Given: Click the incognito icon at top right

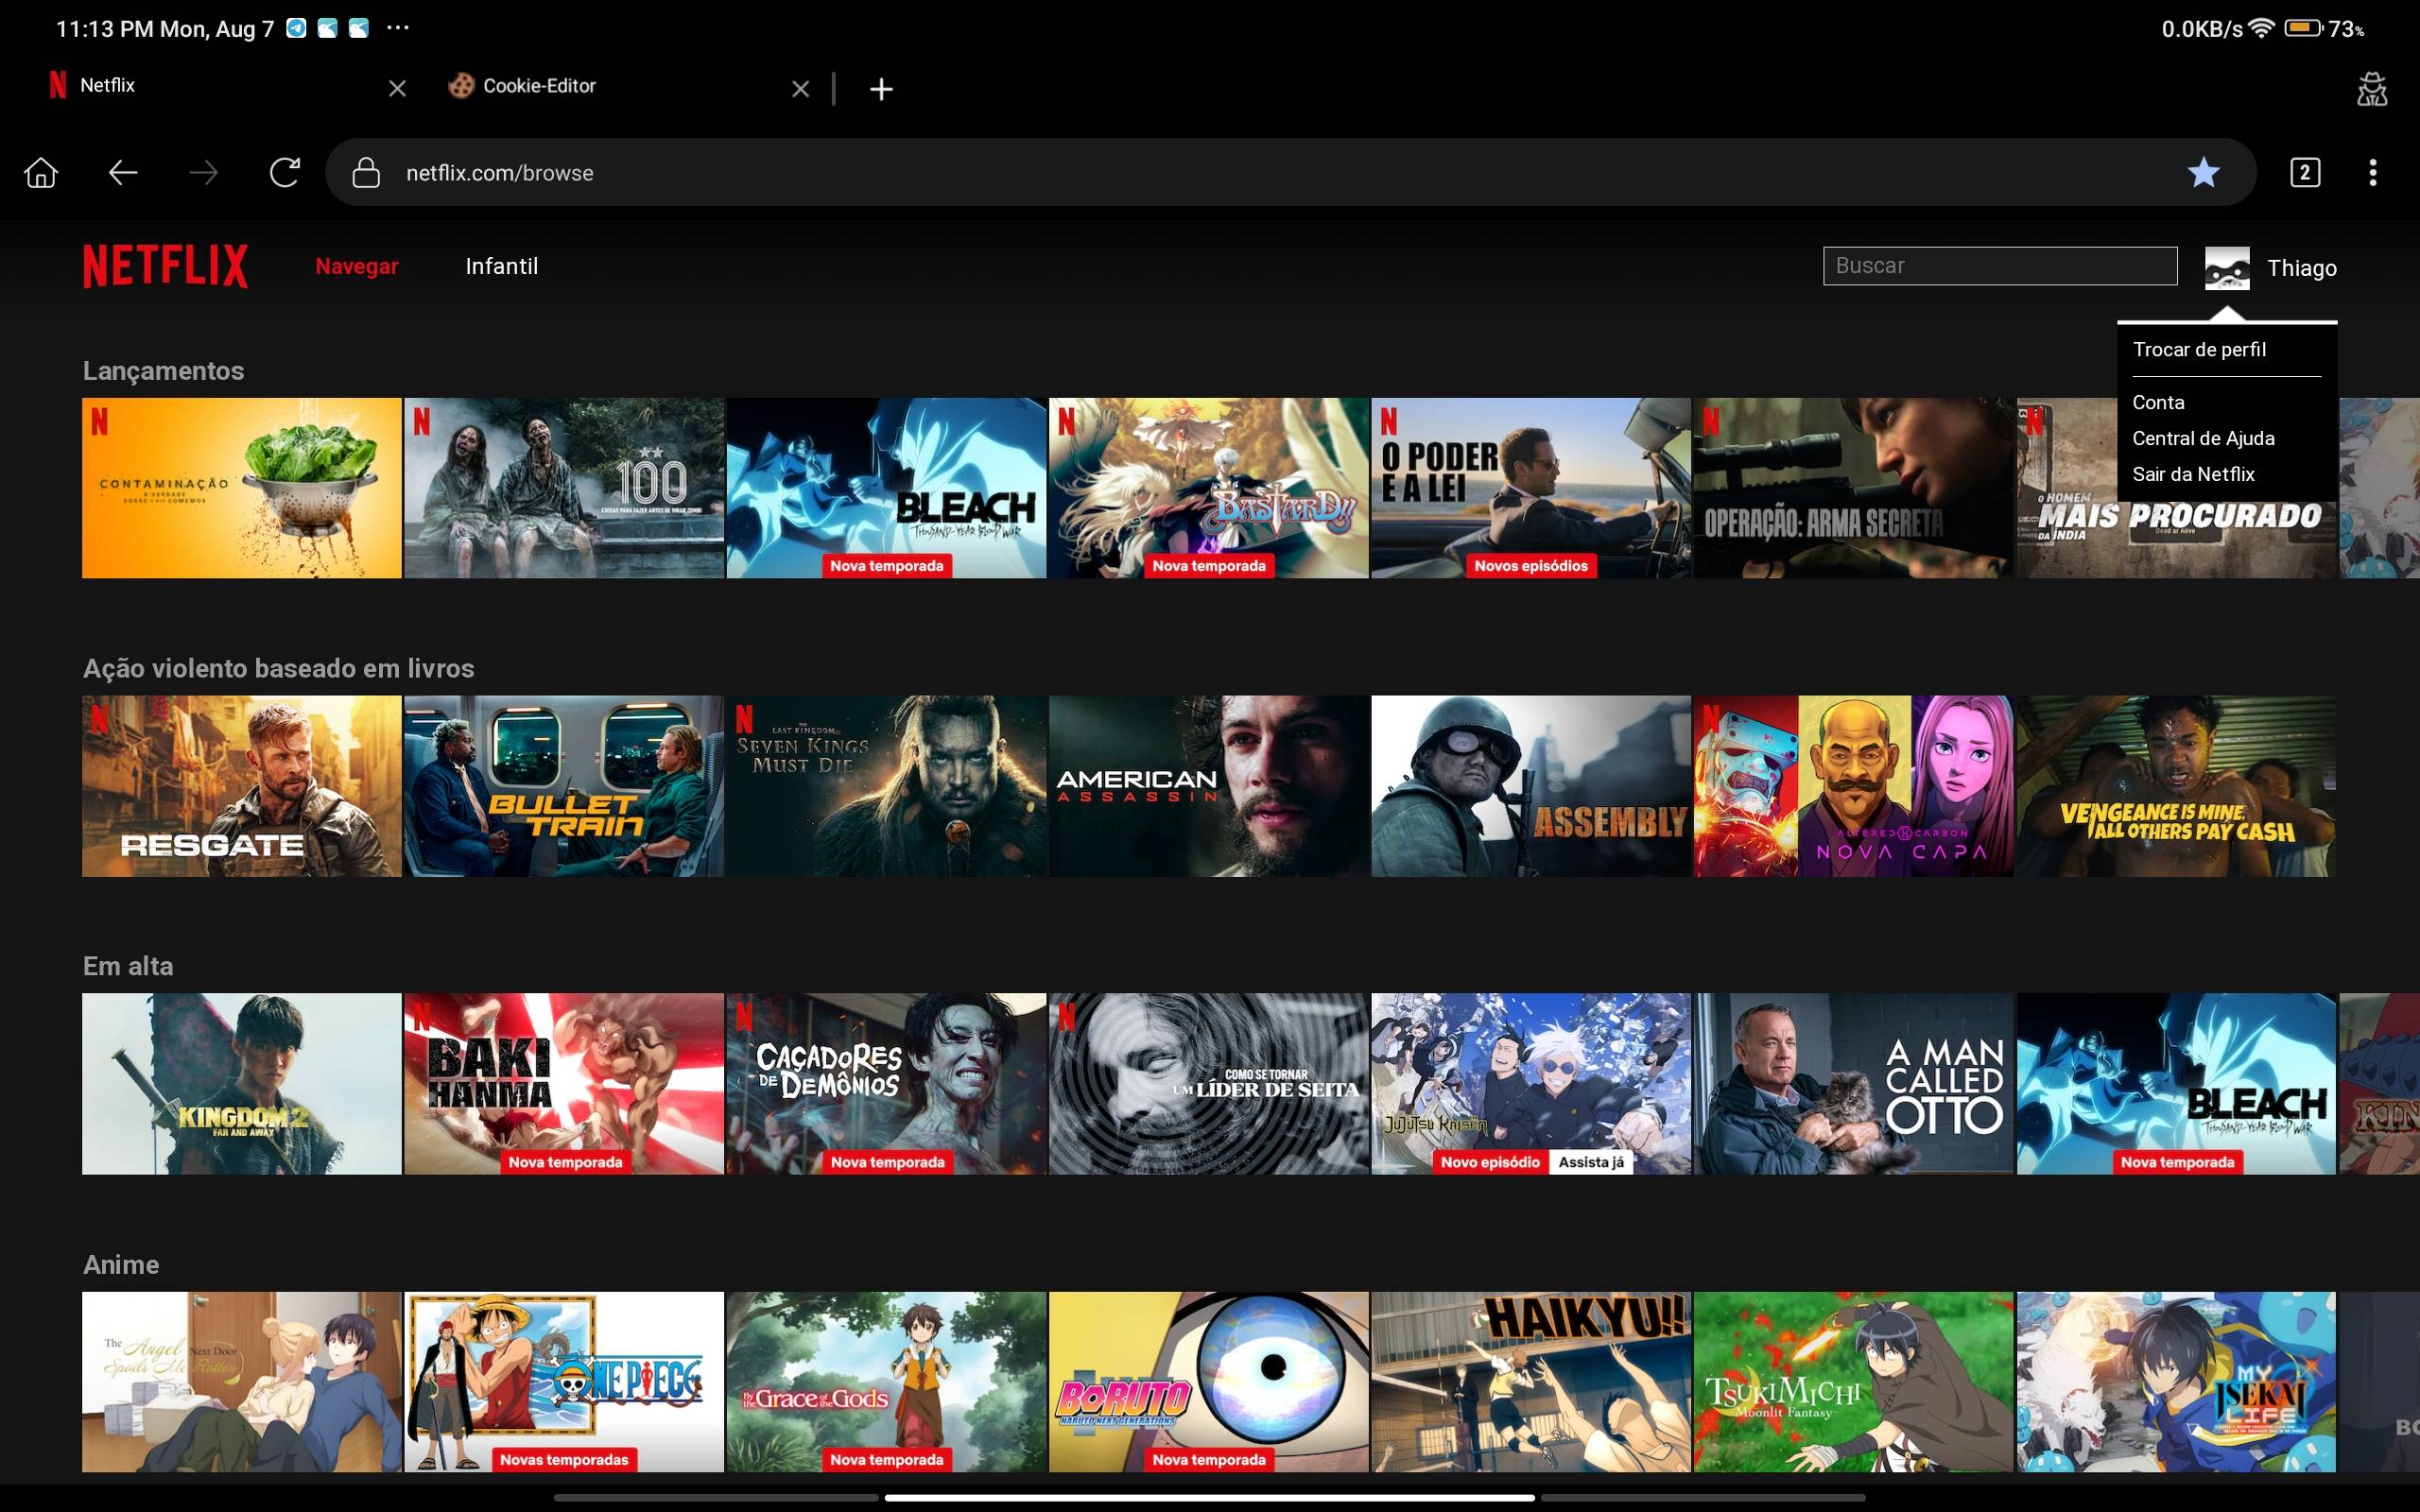Looking at the screenshot, I should click(x=2371, y=89).
